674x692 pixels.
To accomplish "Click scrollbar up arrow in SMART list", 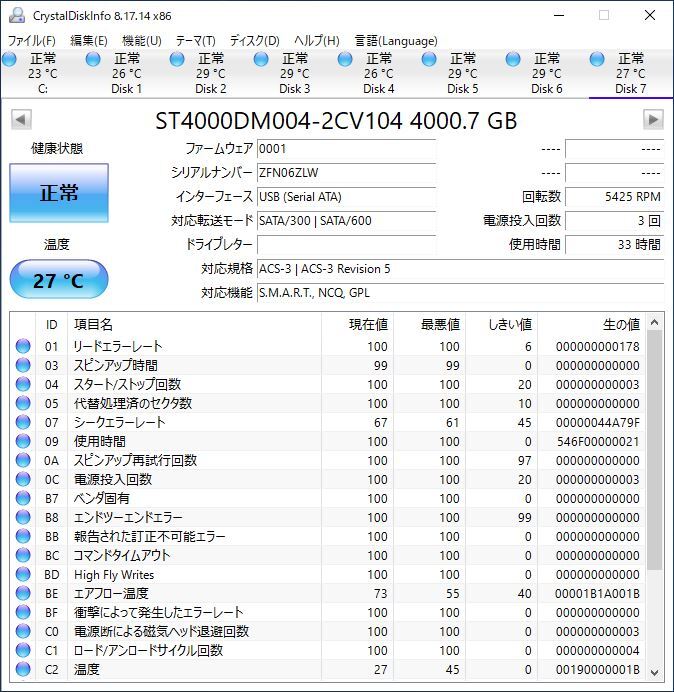I will [x=655, y=323].
